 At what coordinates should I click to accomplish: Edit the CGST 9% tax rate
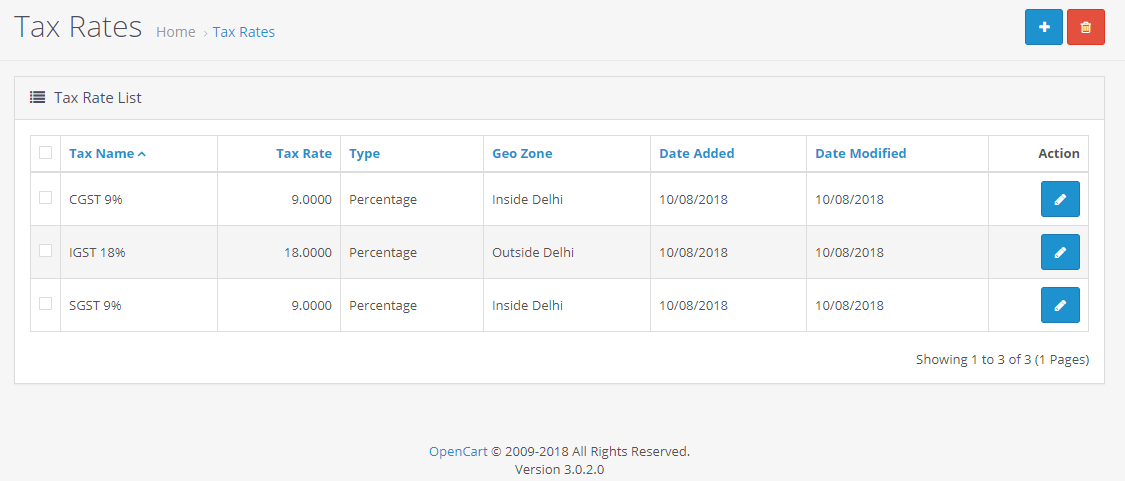pyautogui.click(x=1060, y=199)
